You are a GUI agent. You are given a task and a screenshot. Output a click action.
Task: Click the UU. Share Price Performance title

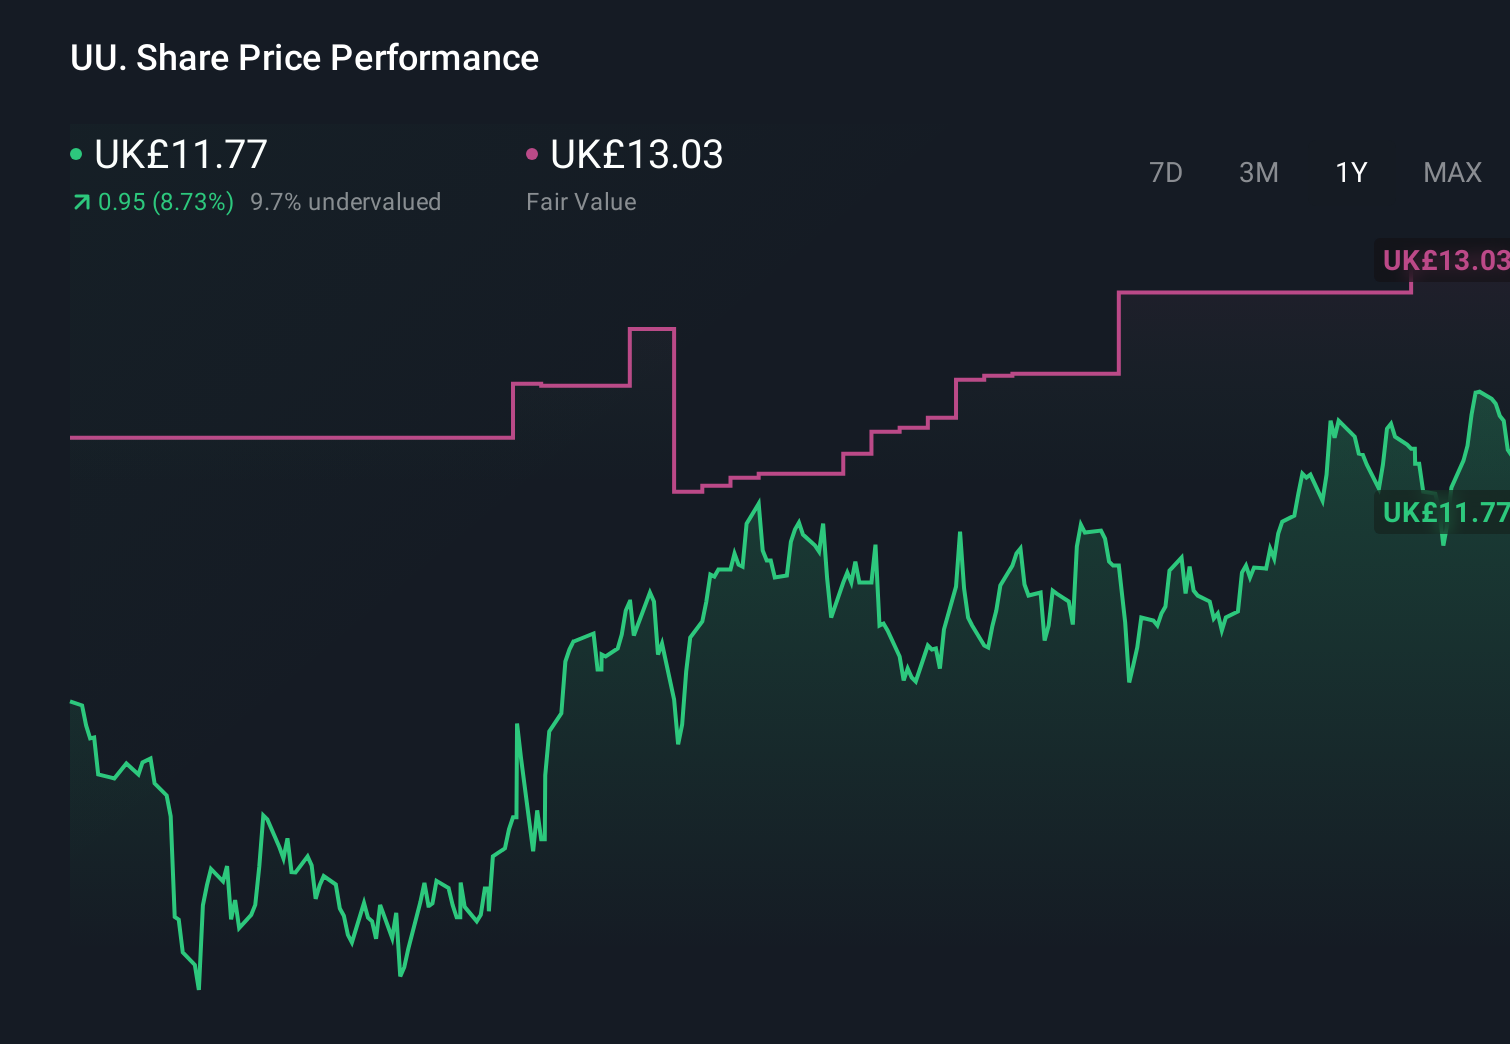[x=304, y=58]
